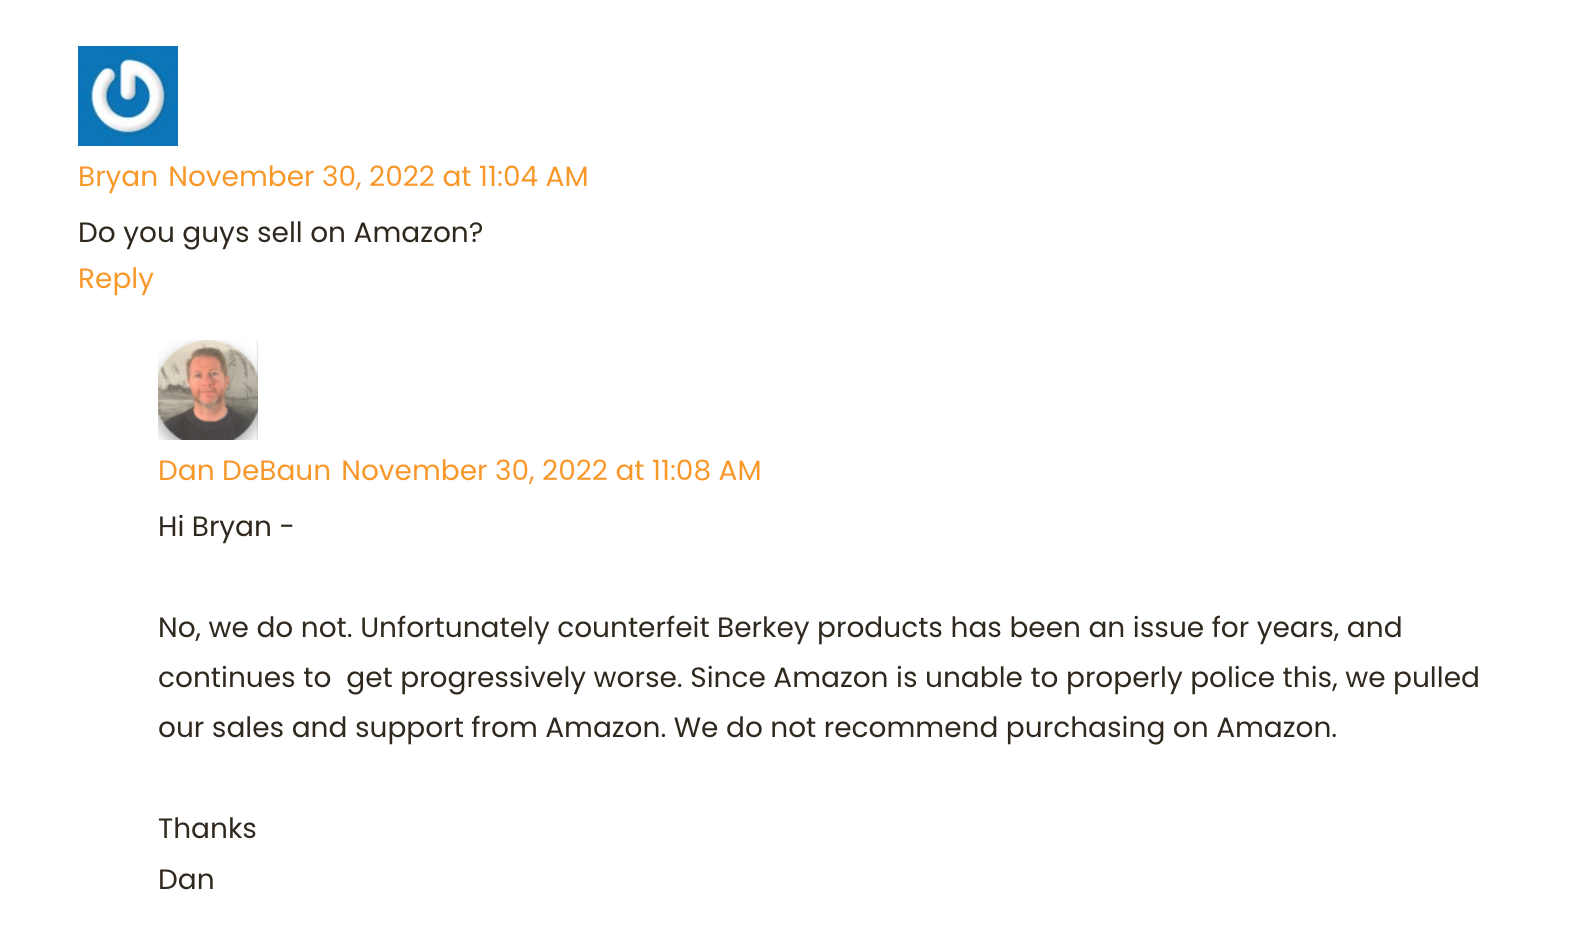
Task: Click the "Thanks" closing line
Action: coord(207,829)
